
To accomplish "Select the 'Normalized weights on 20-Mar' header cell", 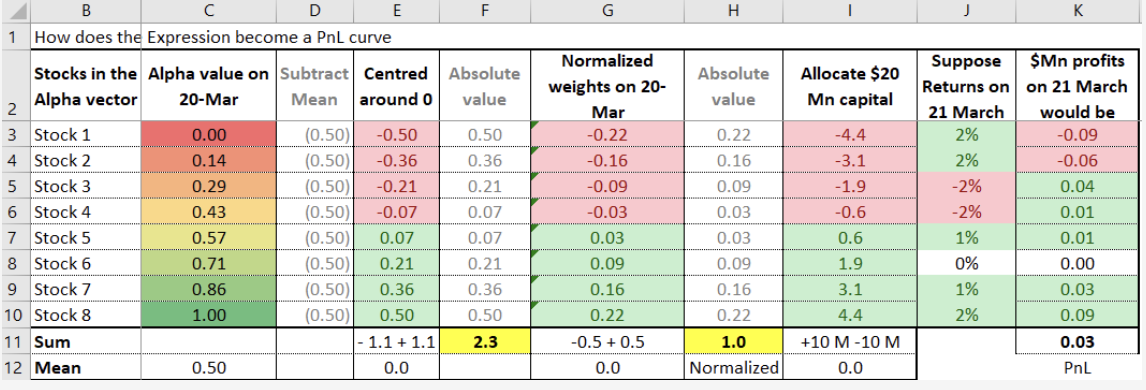I will coord(607,85).
